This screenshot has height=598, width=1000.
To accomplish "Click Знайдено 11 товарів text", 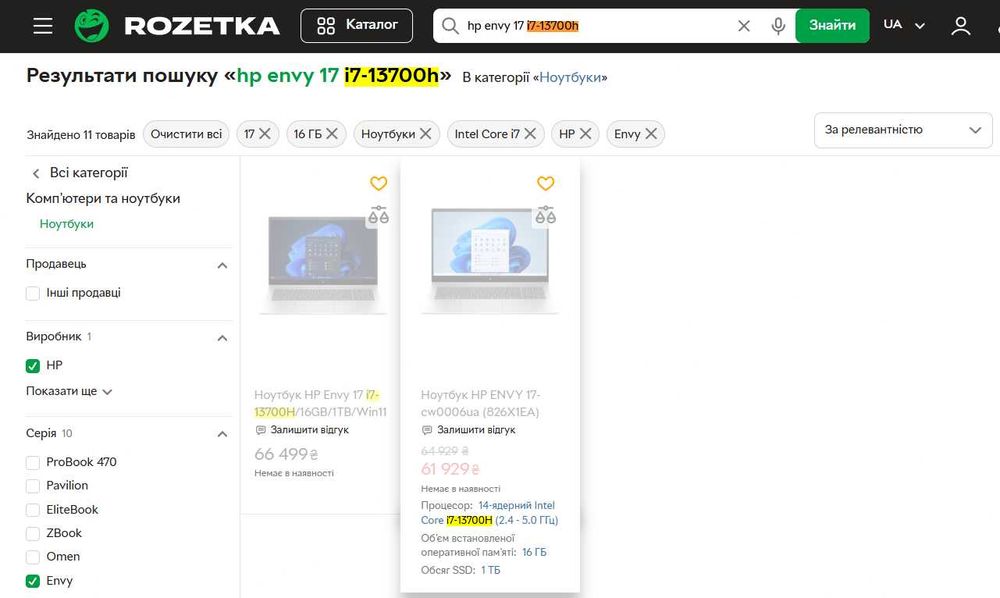I will tap(81, 135).
